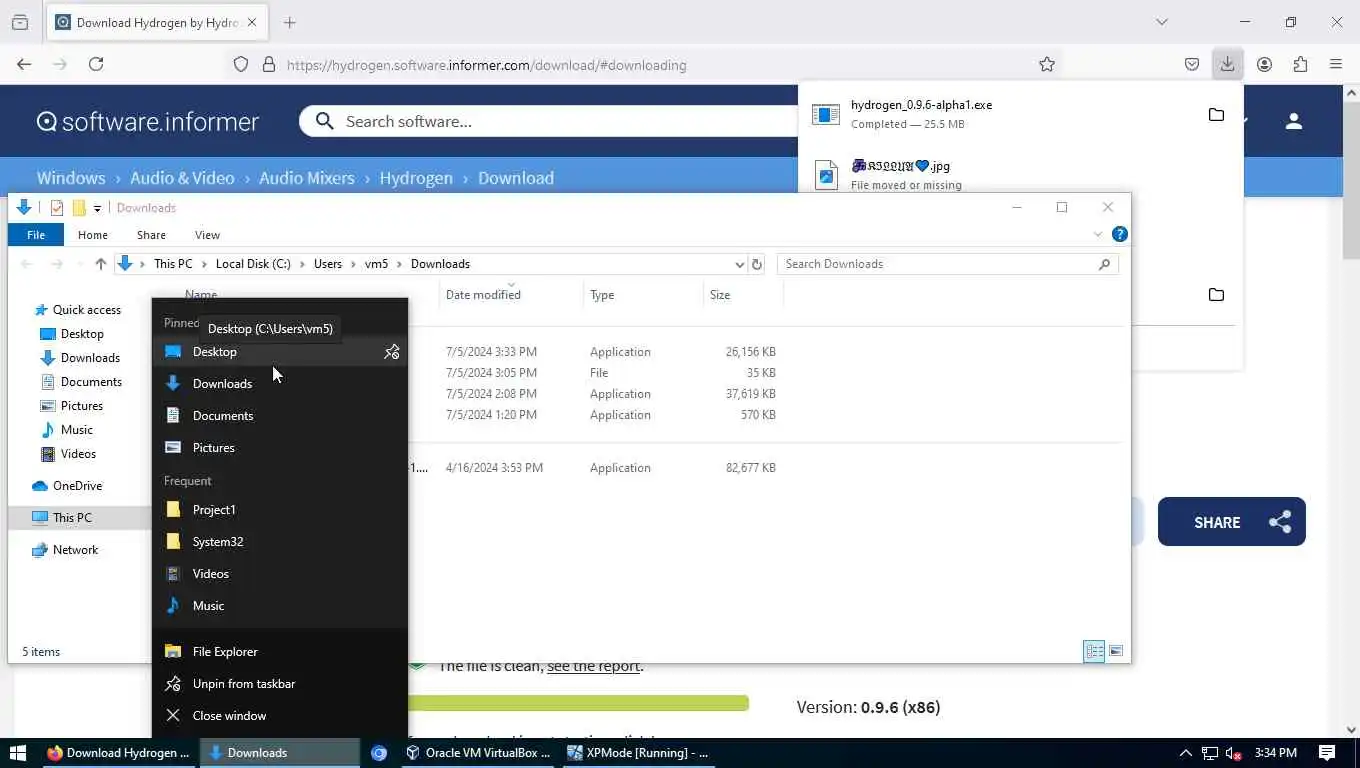Open the Customize Quick Access Toolbar dropdown

pyautogui.click(x=97, y=208)
